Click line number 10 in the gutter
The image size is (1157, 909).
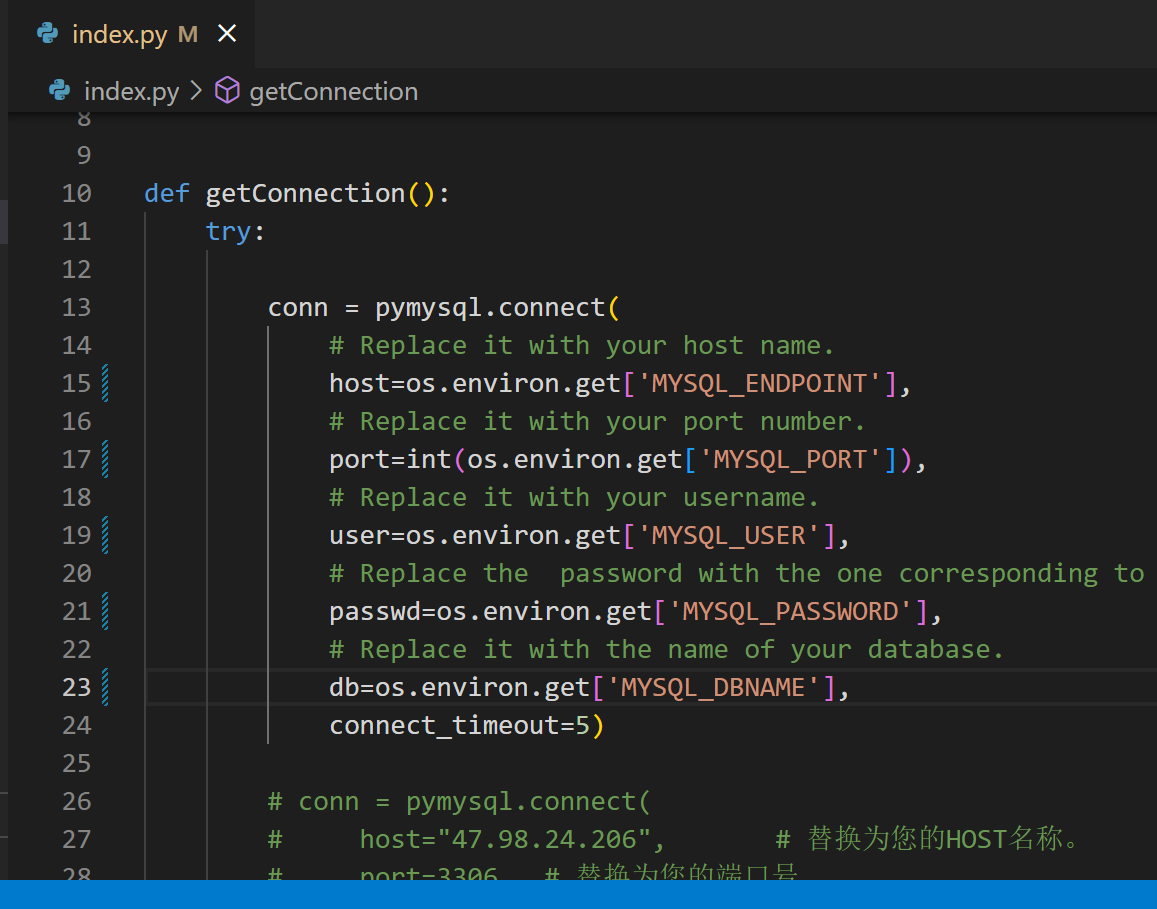(77, 193)
